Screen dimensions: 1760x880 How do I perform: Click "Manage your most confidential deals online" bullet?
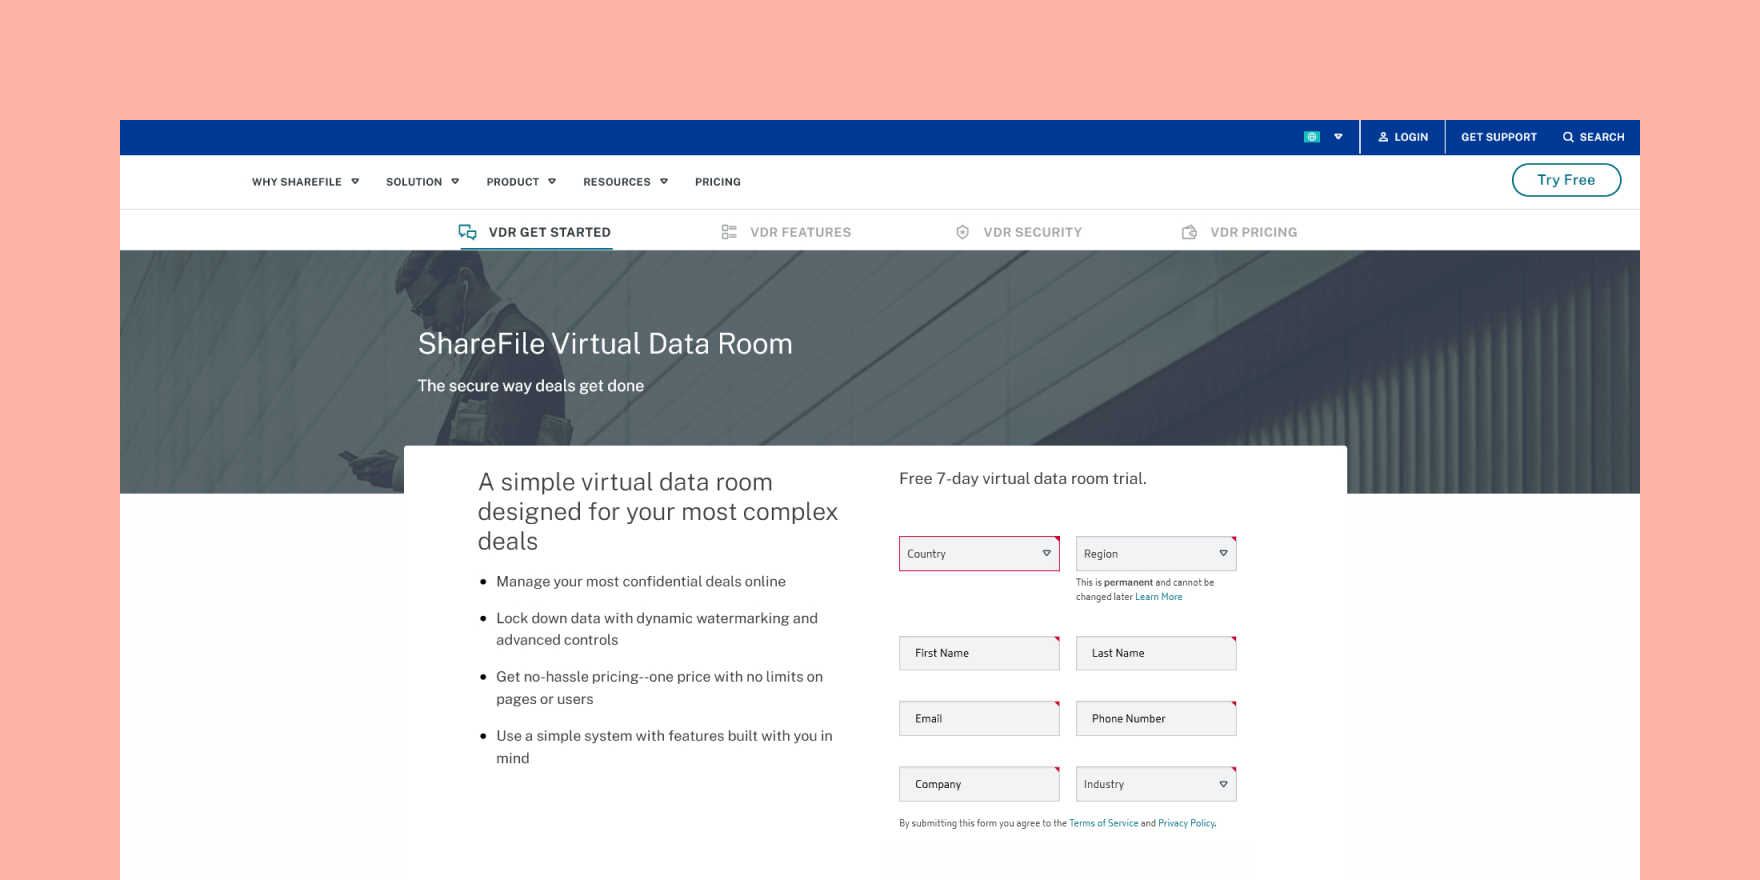[641, 582]
